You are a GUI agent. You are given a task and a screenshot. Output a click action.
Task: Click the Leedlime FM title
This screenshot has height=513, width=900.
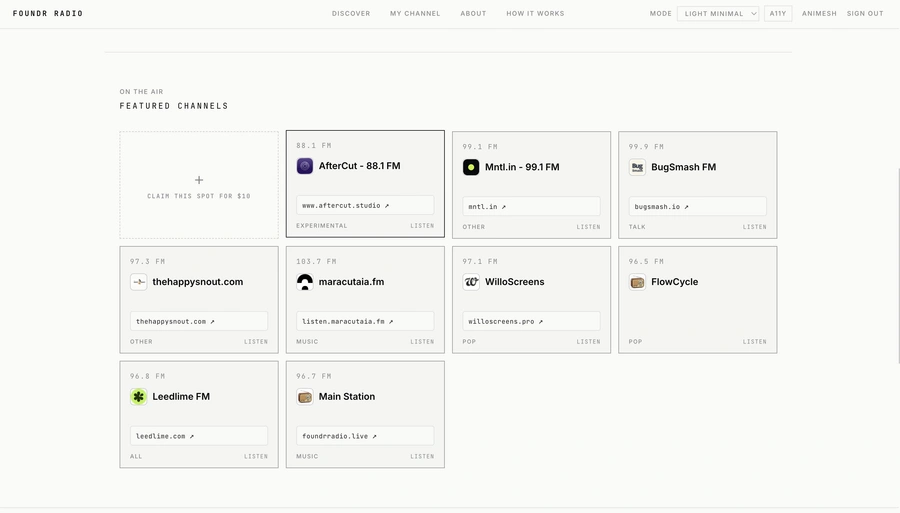(x=181, y=397)
